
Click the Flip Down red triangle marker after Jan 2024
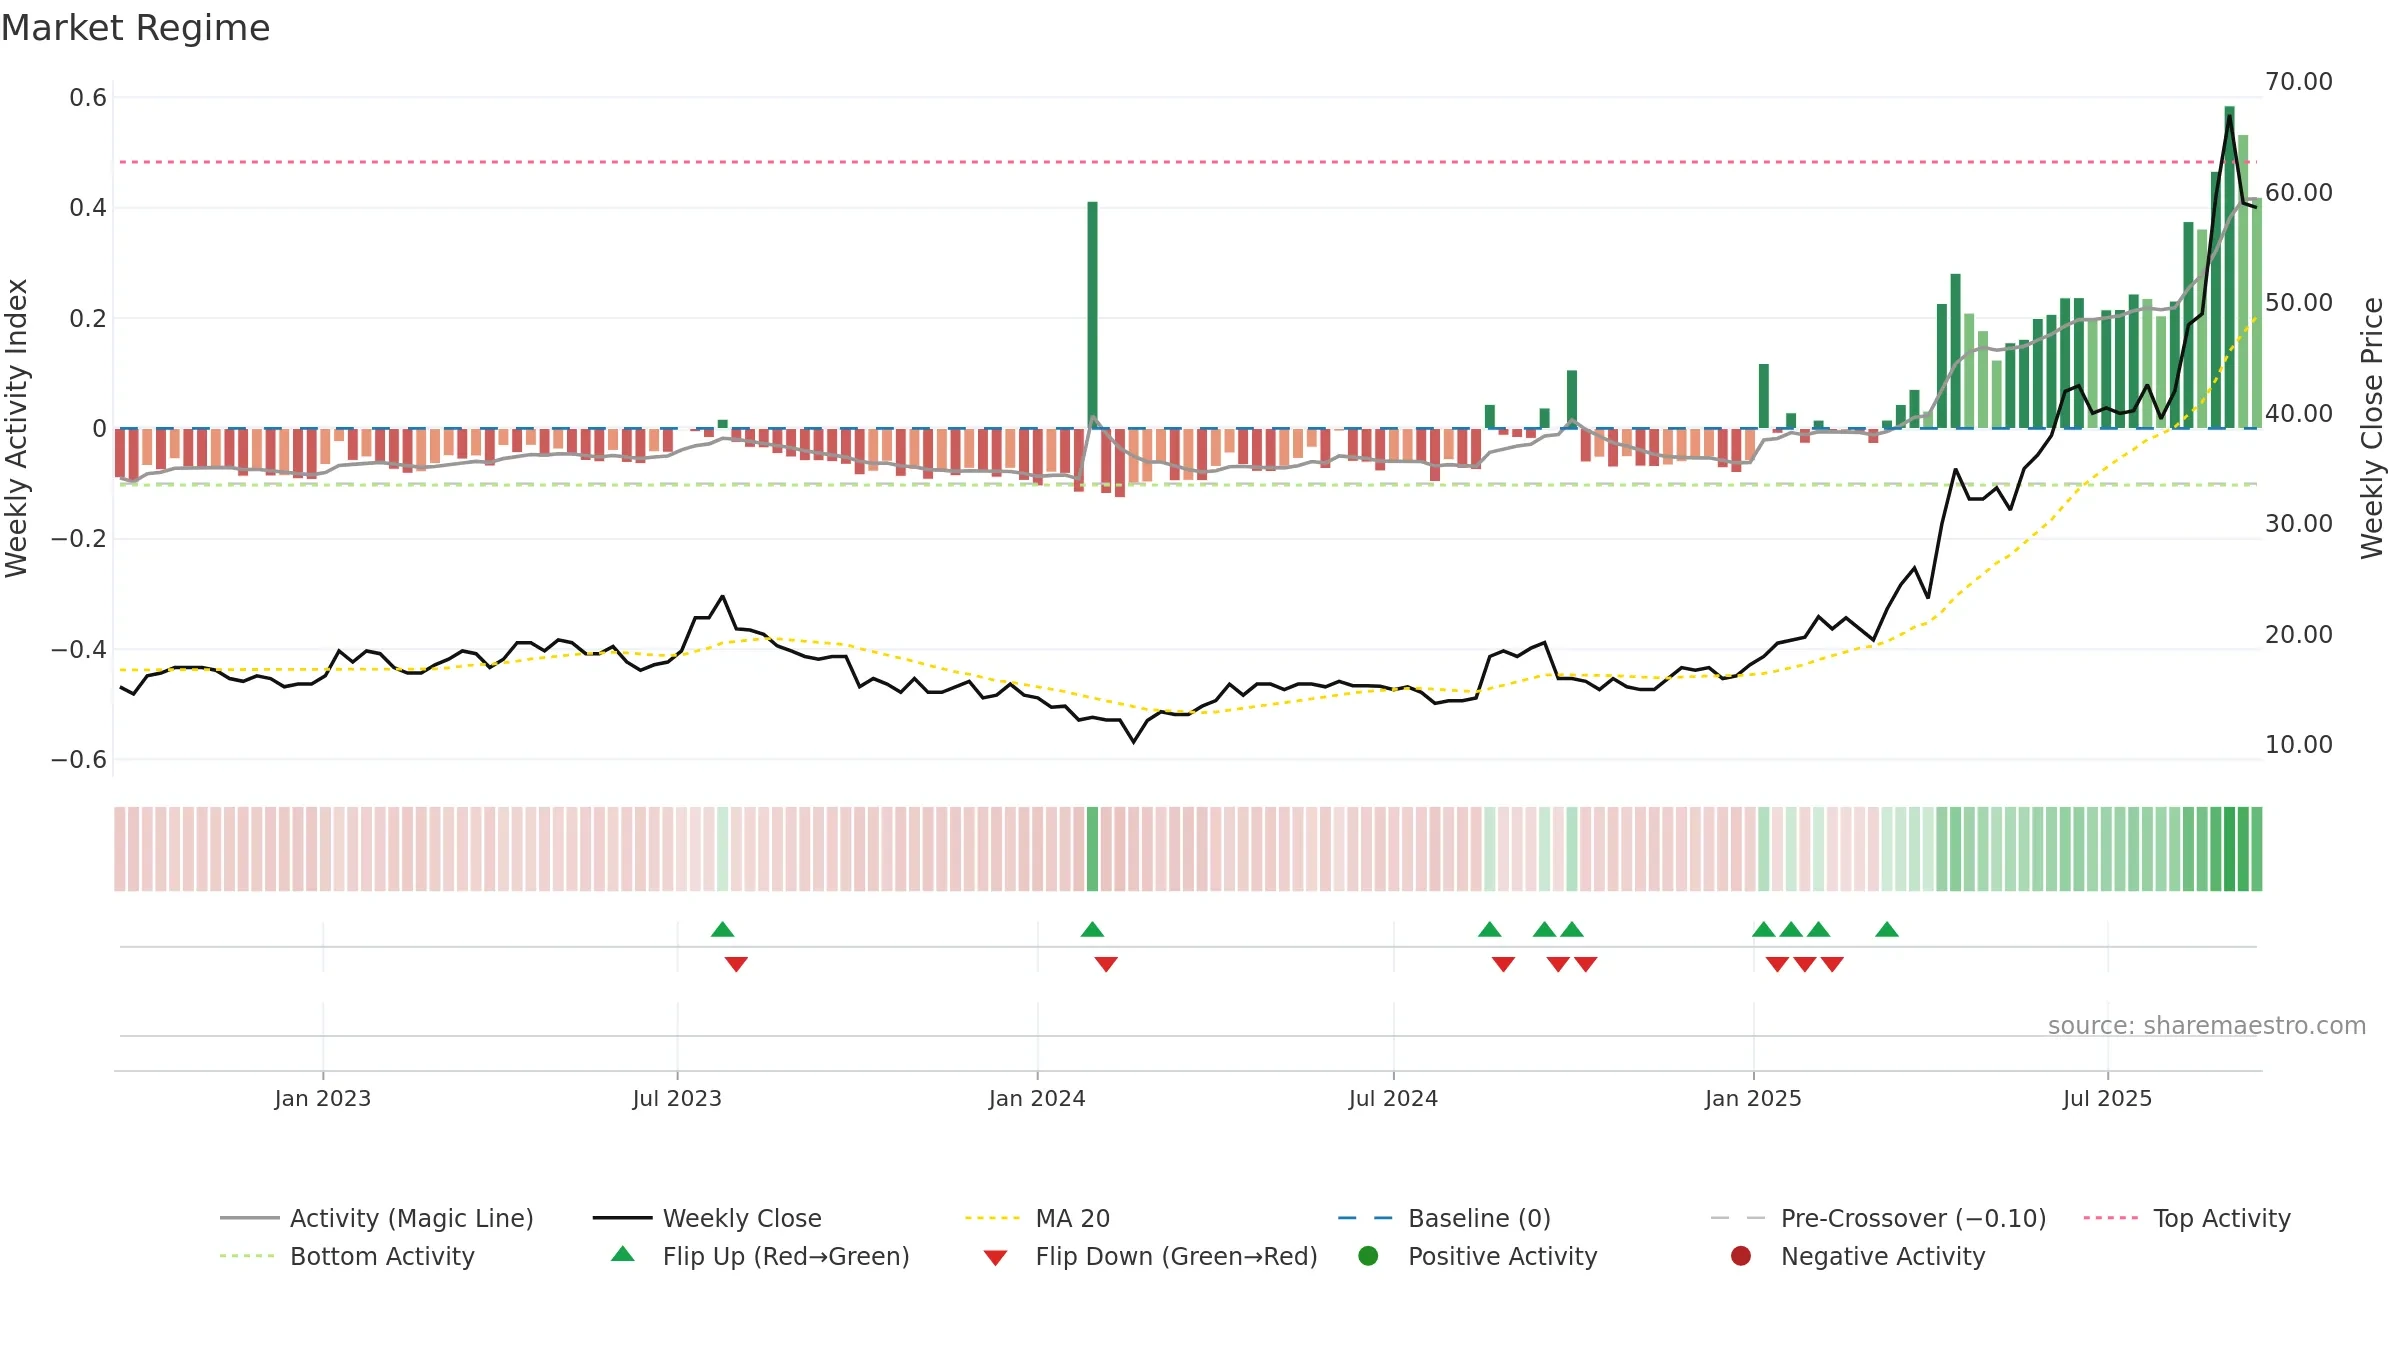[1106, 964]
